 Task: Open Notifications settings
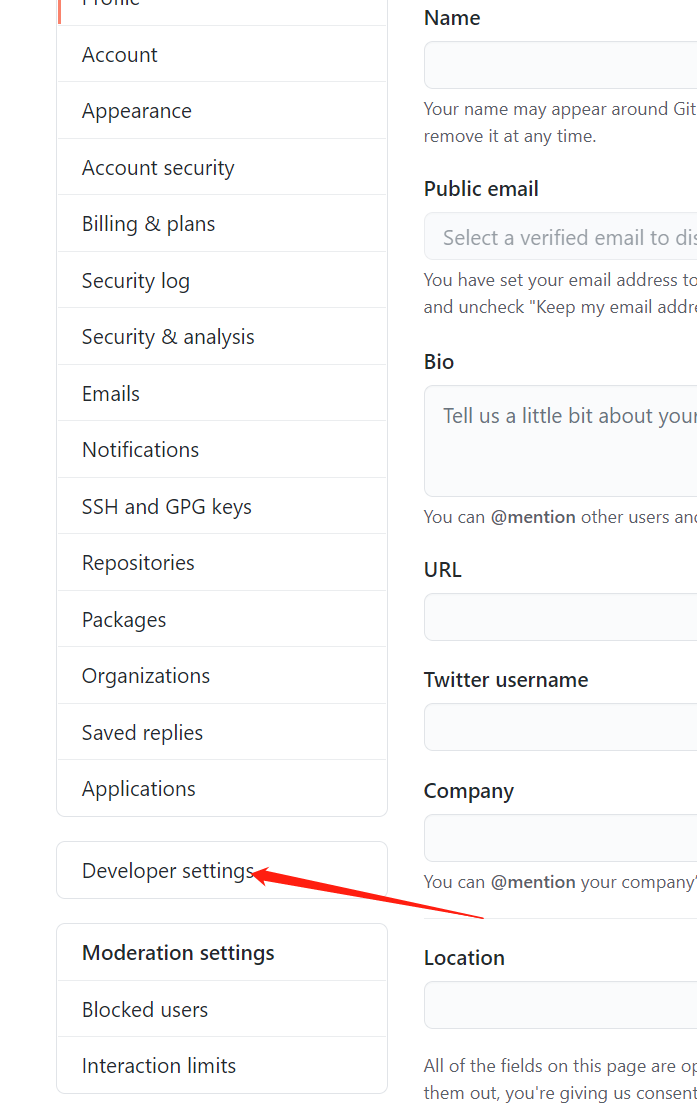(140, 450)
